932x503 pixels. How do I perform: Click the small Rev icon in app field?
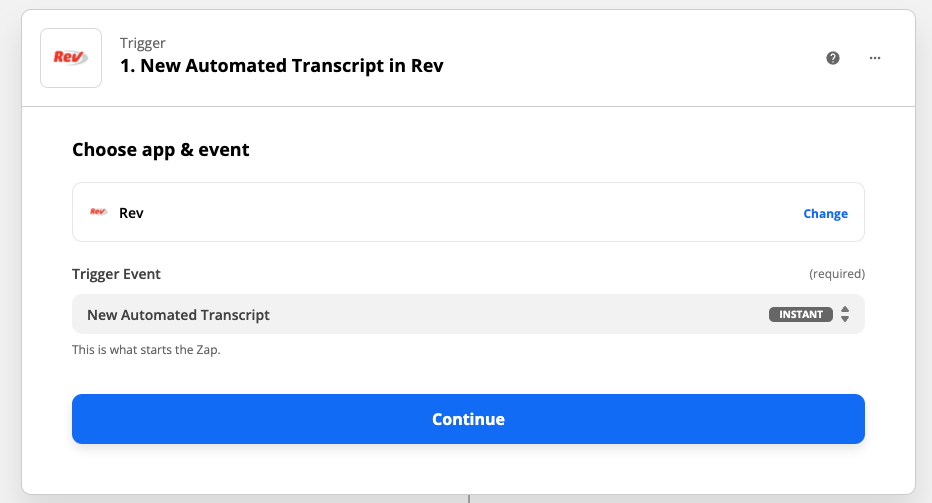pos(98,213)
